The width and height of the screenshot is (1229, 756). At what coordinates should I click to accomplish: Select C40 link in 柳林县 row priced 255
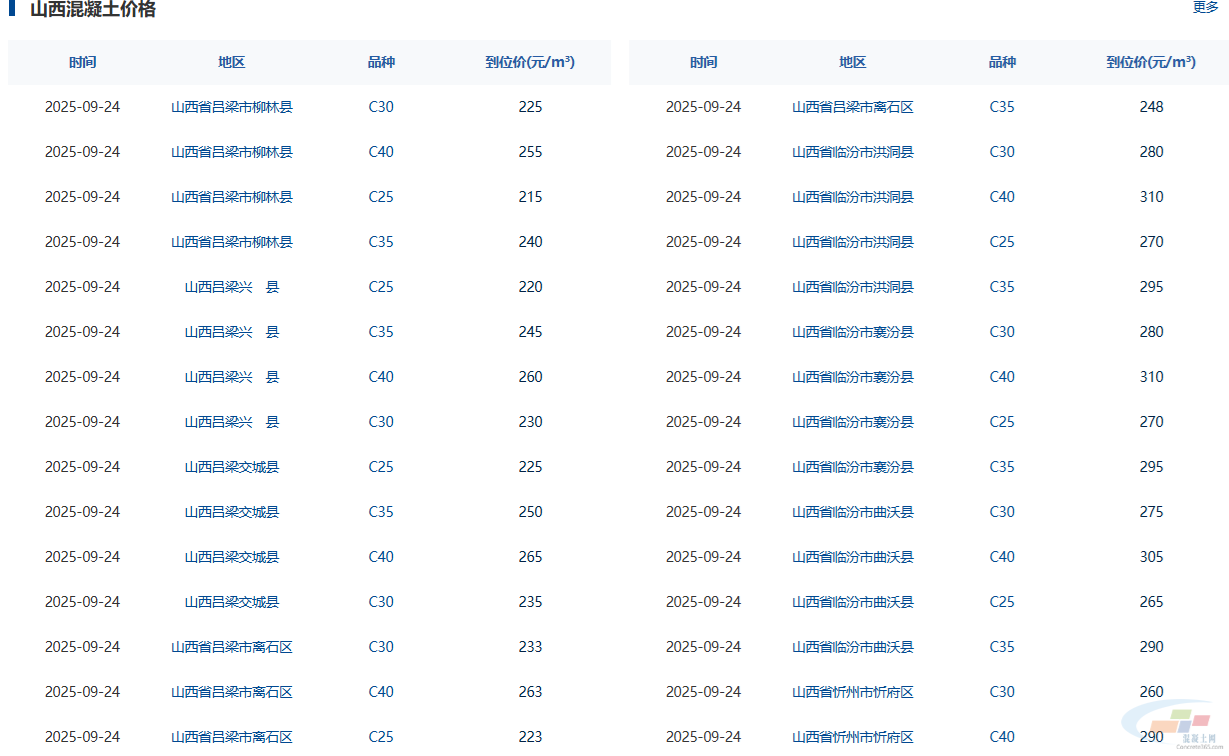(x=381, y=152)
